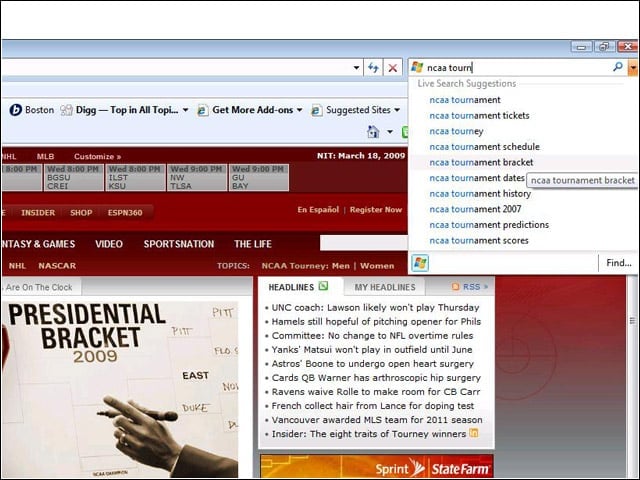This screenshot has height=480, width=640.
Task: Select 'ncaa tournament' suggestion
Action: click(464, 100)
